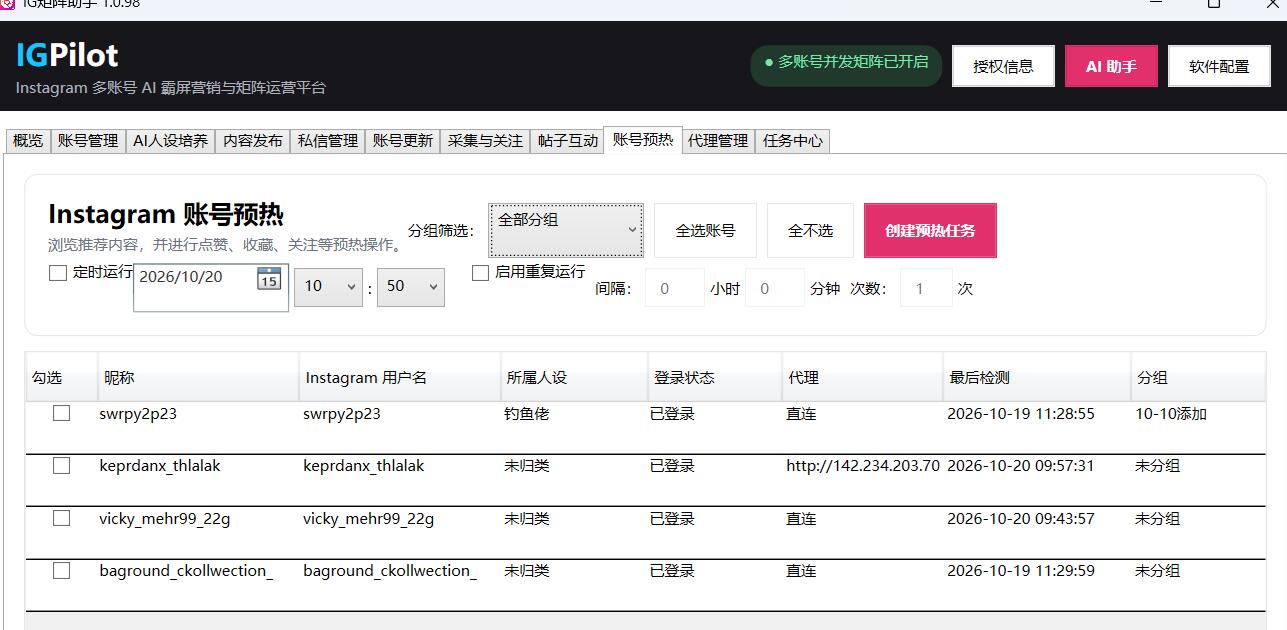Open the minute dropdown showing 50
Screen dimensions: 1287x630
tap(411, 287)
